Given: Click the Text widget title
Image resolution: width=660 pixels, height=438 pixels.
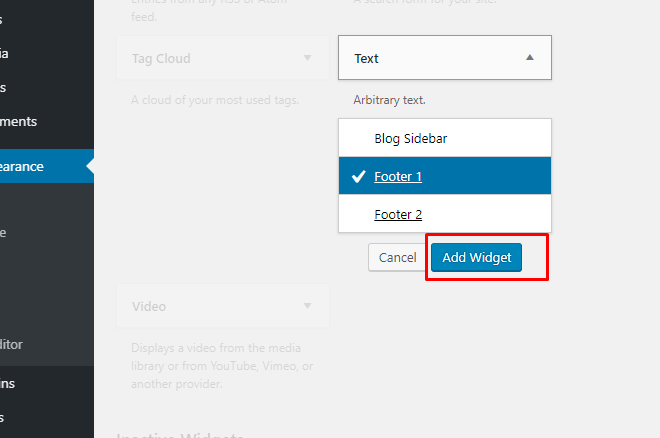Looking at the screenshot, I should pyautogui.click(x=366, y=58).
